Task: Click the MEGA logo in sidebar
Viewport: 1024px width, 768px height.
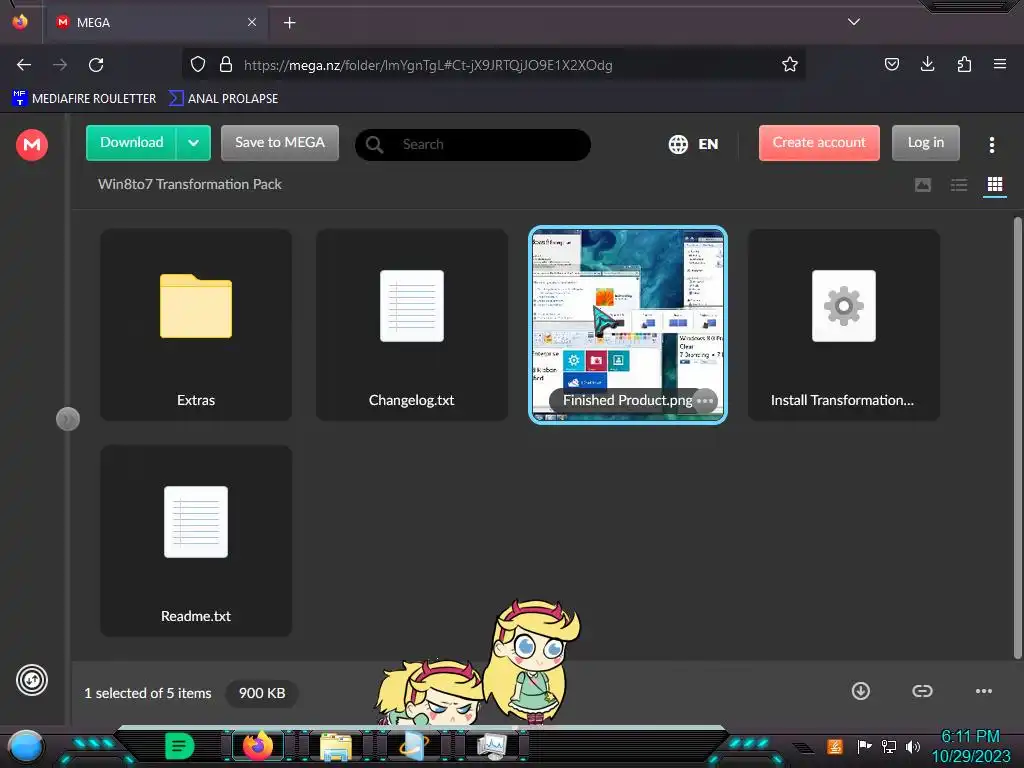Action: [x=31, y=144]
